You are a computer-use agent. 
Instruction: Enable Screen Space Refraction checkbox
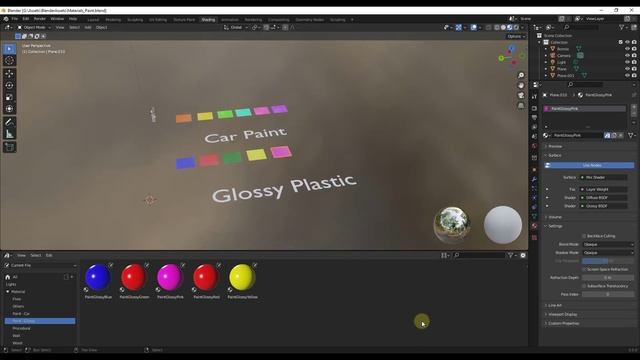[584, 269]
